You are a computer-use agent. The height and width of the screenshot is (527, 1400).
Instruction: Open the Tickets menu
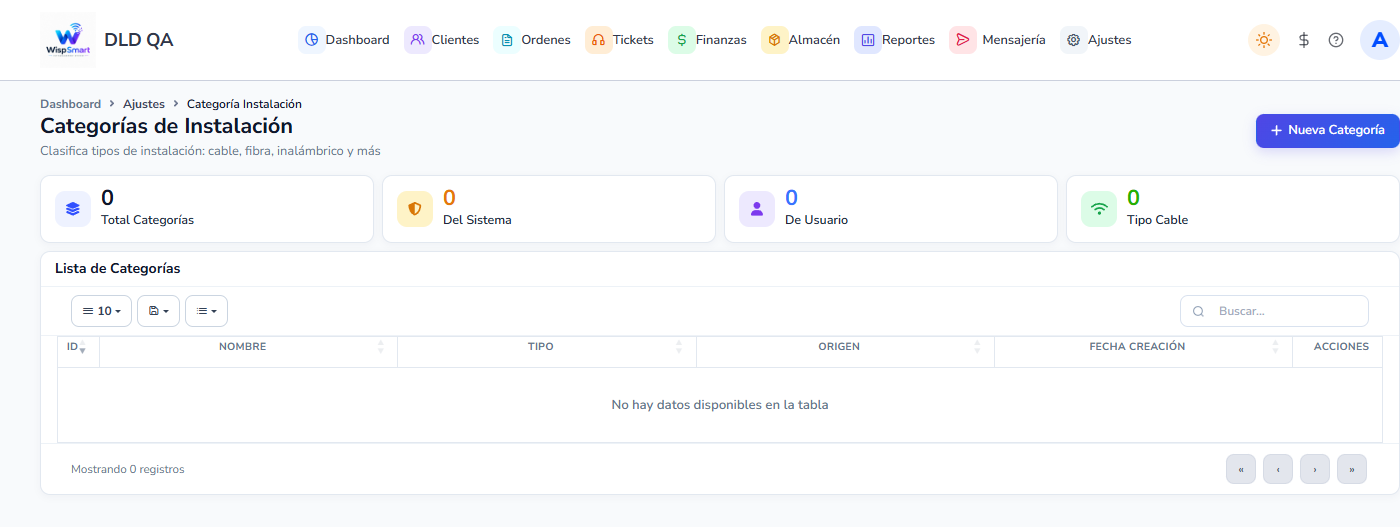620,40
